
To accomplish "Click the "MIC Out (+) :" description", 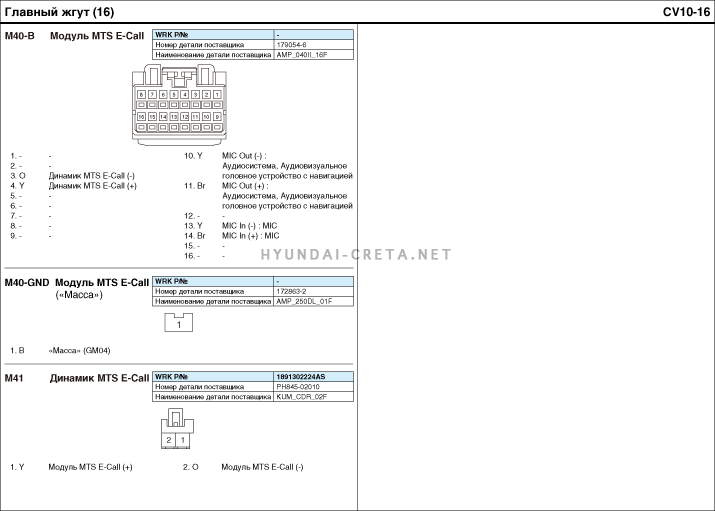I will click(x=245, y=186).
